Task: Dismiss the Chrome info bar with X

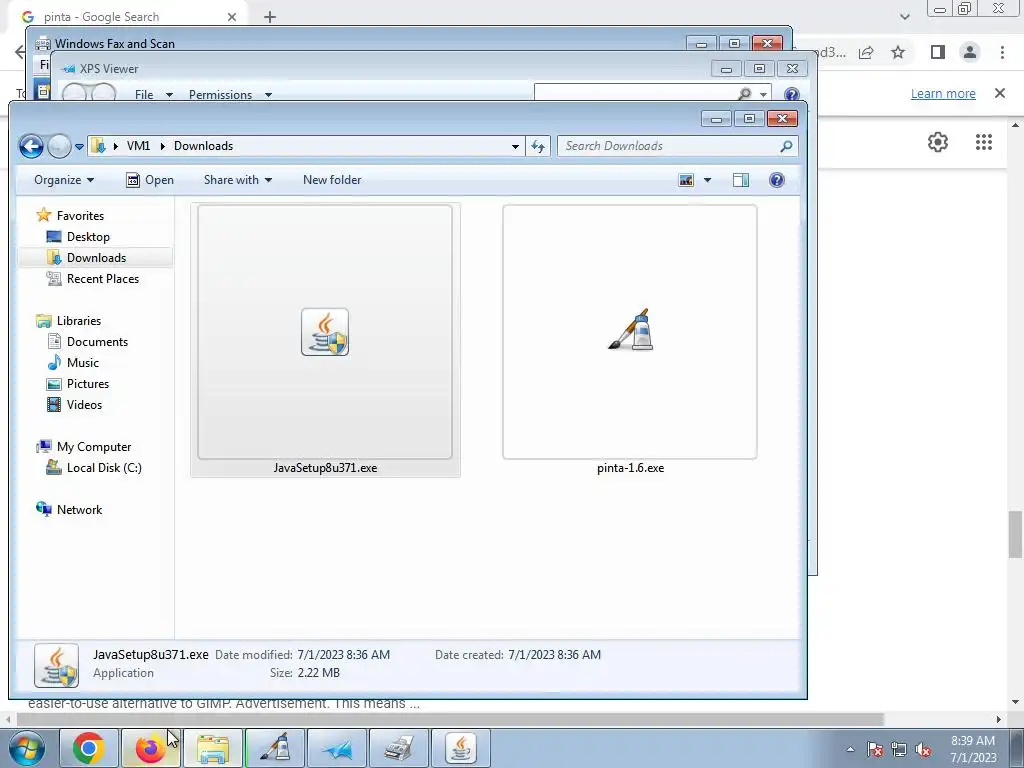Action: point(1000,93)
